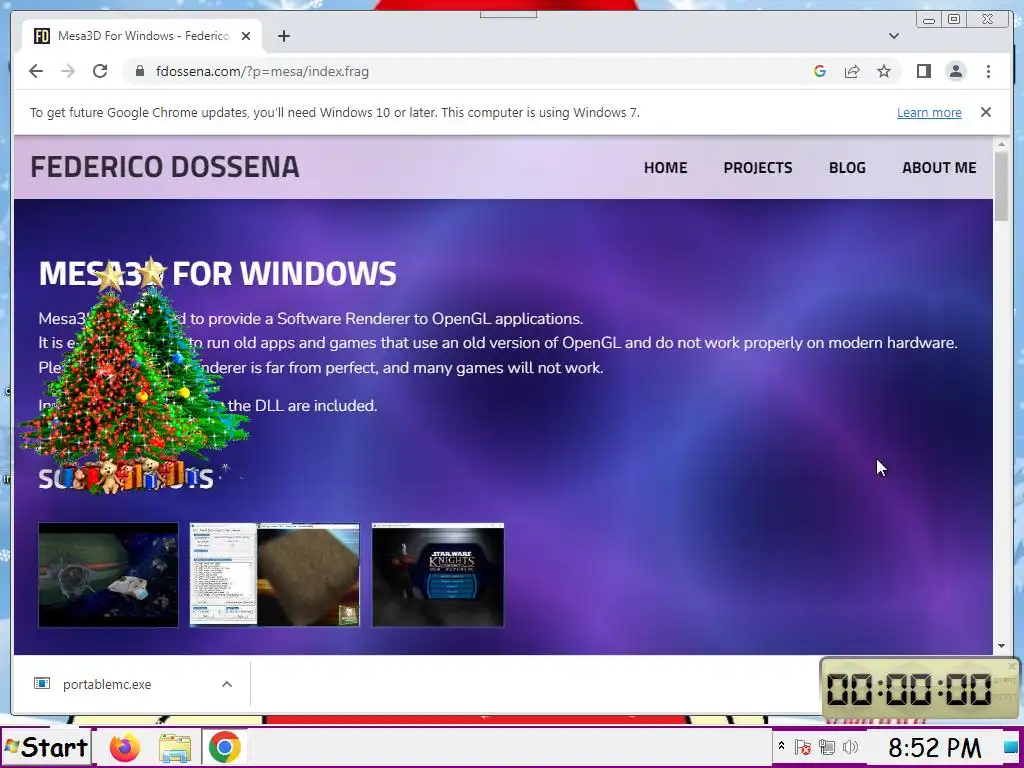The width and height of the screenshot is (1024, 768).
Task: Open the PROJECTS menu item
Action: click(x=758, y=168)
